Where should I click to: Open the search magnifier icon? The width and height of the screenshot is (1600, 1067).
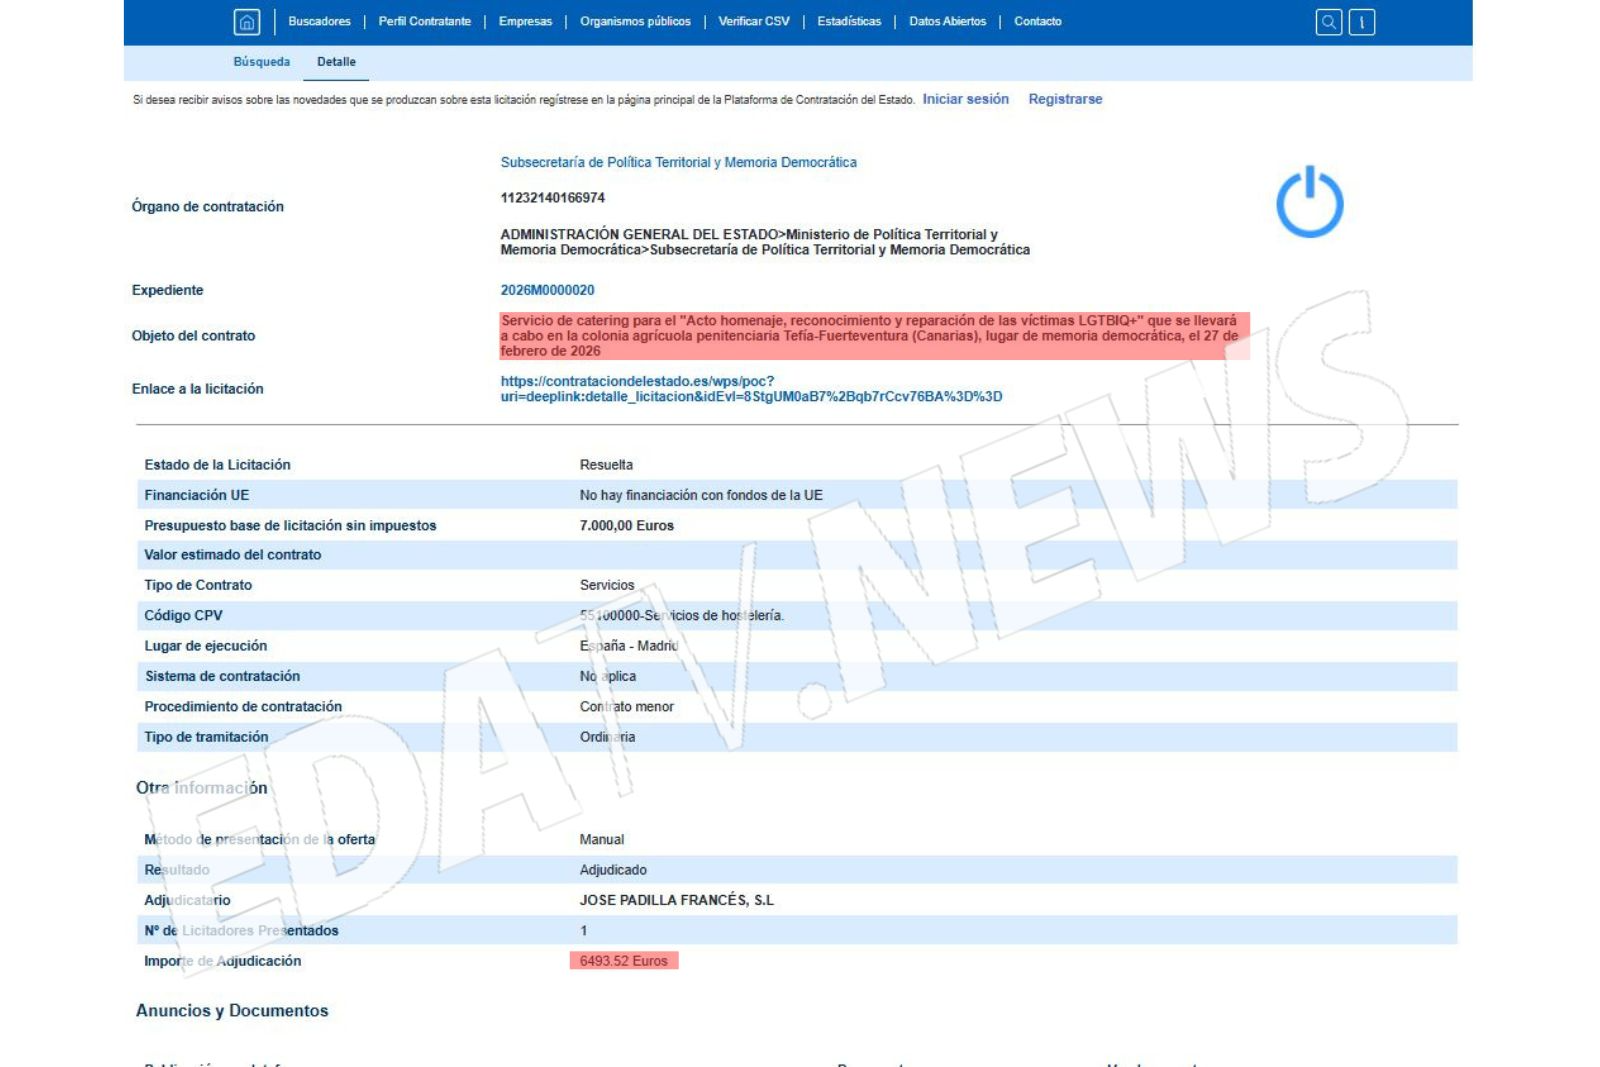click(1328, 22)
